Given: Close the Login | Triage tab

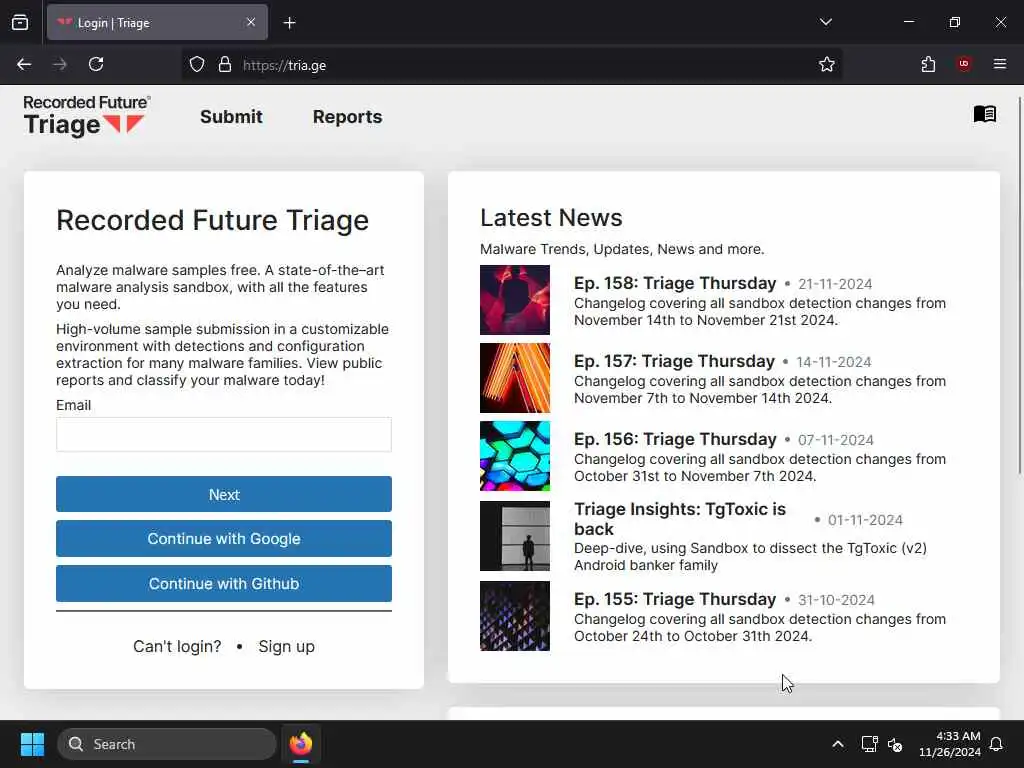Looking at the screenshot, I should click(x=251, y=23).
